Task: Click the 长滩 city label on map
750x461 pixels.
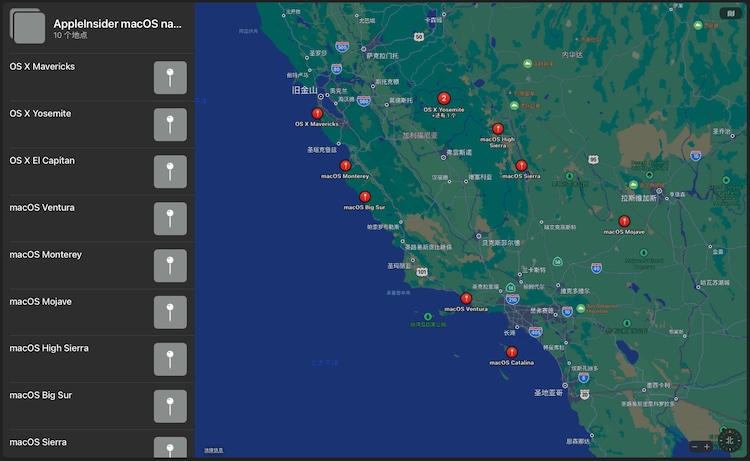Action: click(x=509, y=332)
